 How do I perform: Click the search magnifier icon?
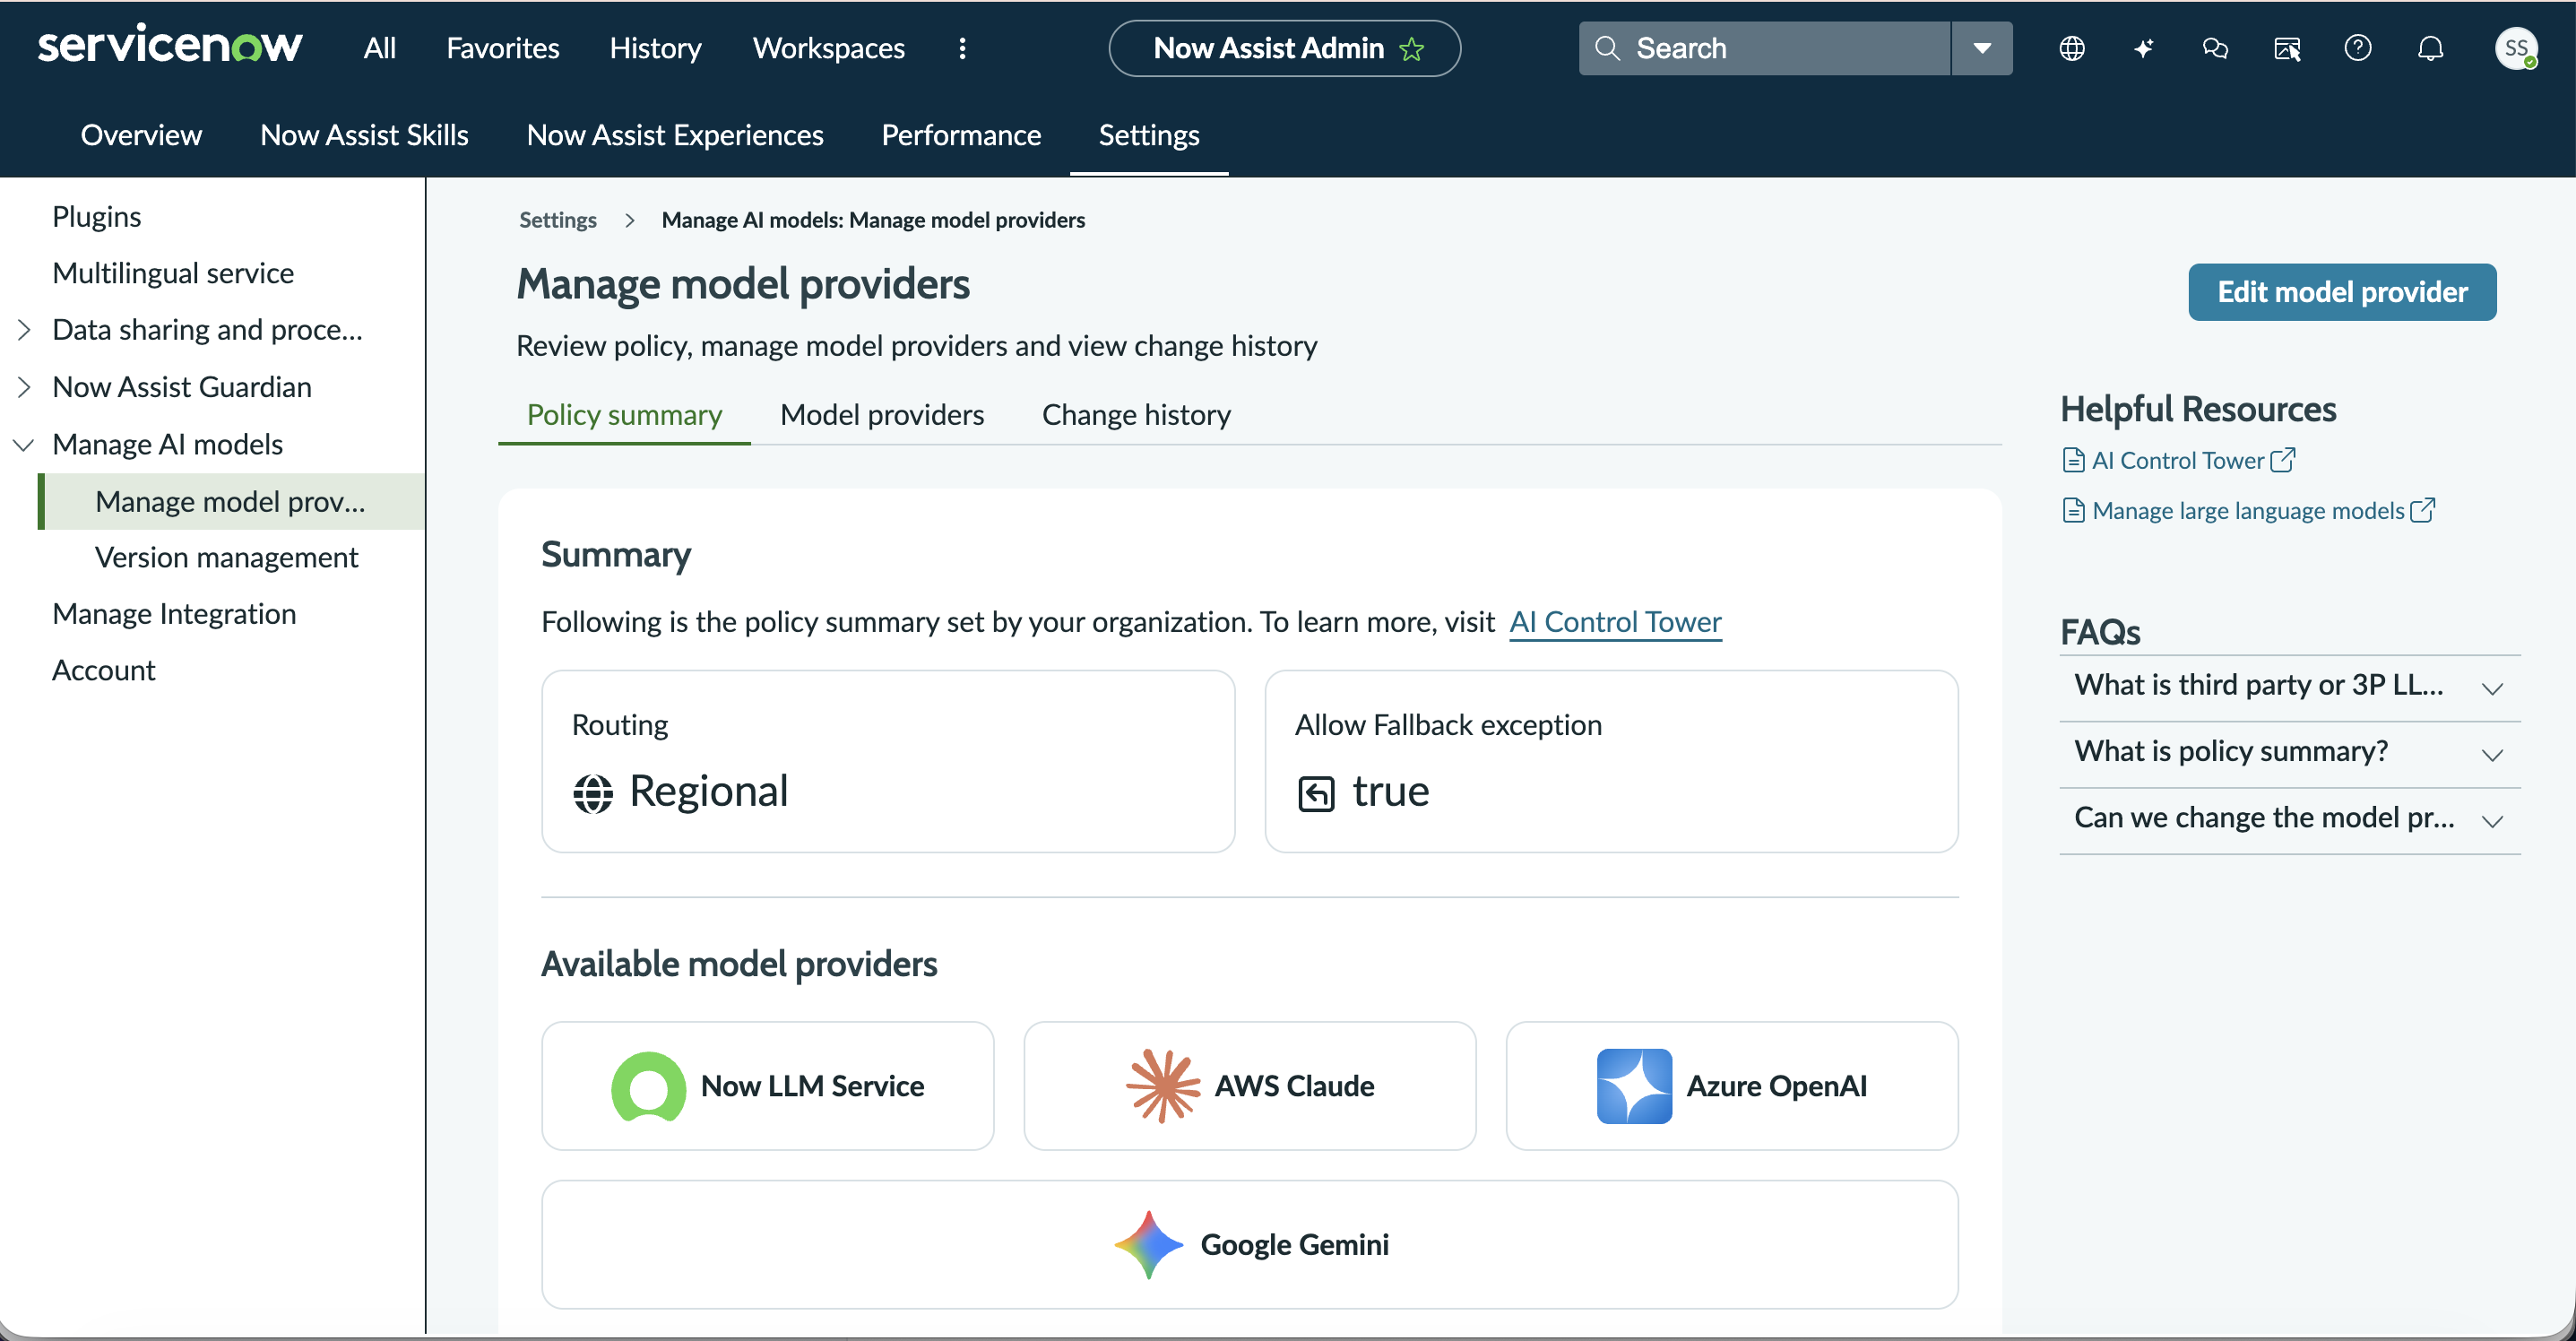(1607, 48)
